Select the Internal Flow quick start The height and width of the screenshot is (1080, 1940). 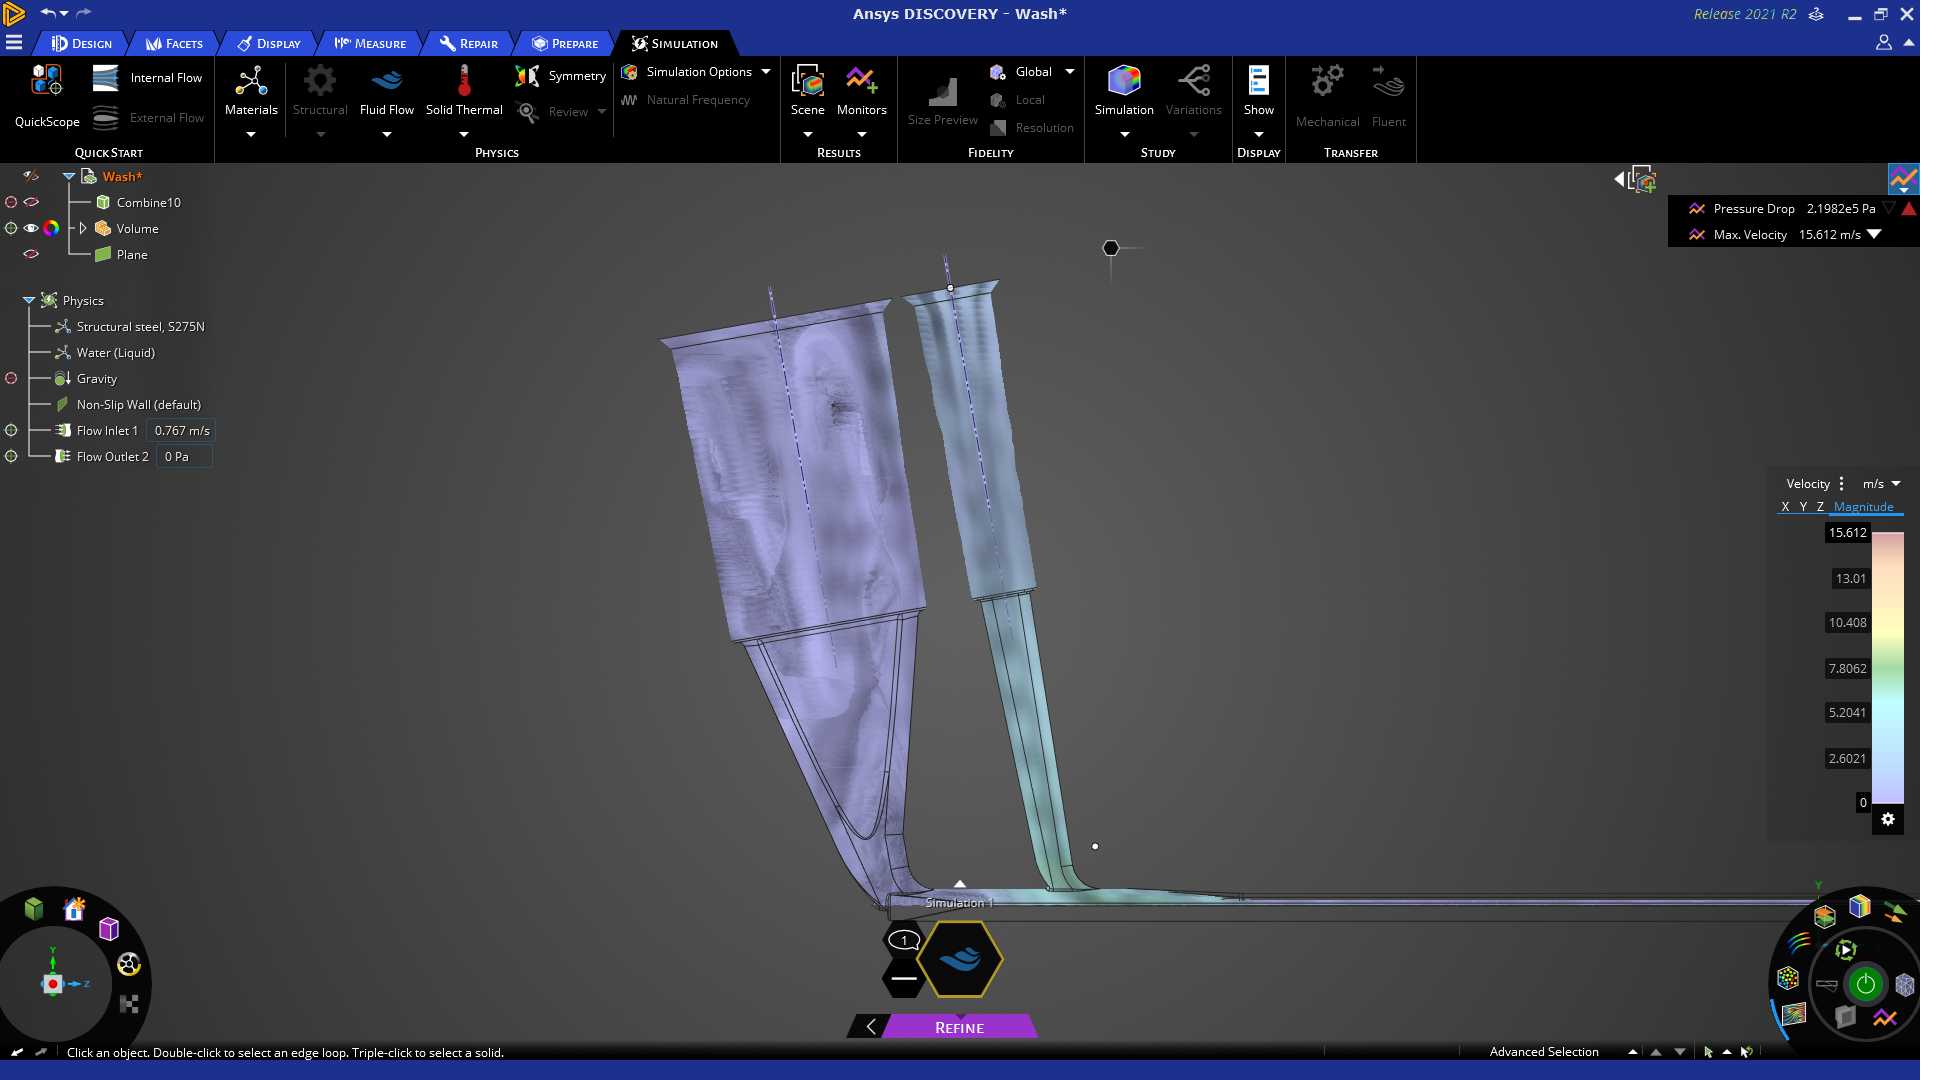tap(147, 78)
